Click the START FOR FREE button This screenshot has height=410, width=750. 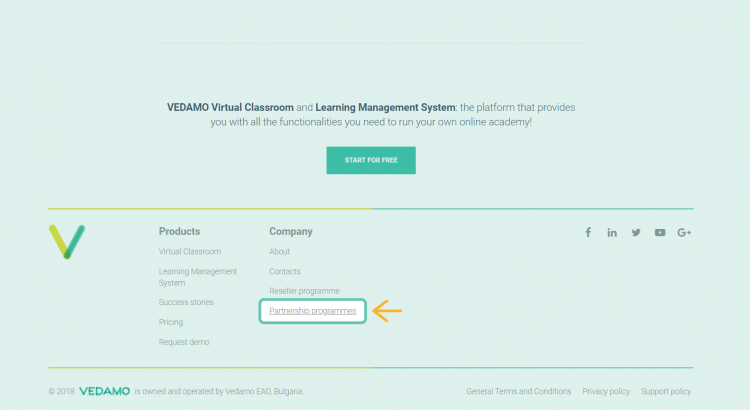tap(371, 160)
